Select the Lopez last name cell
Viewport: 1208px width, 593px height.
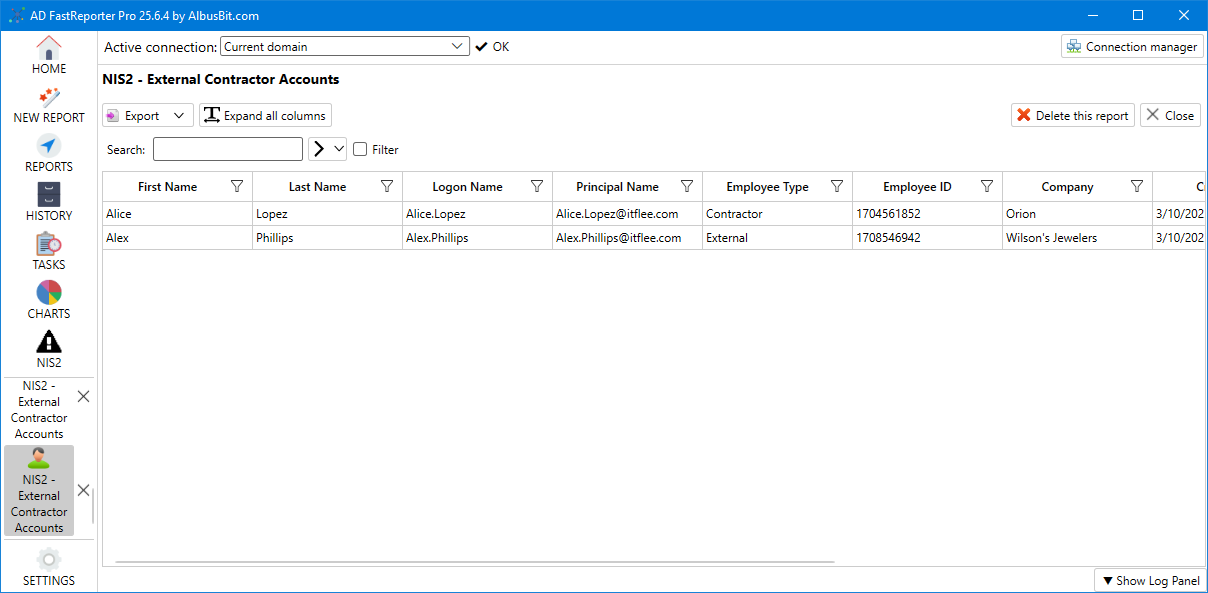[x=327, y=214]
